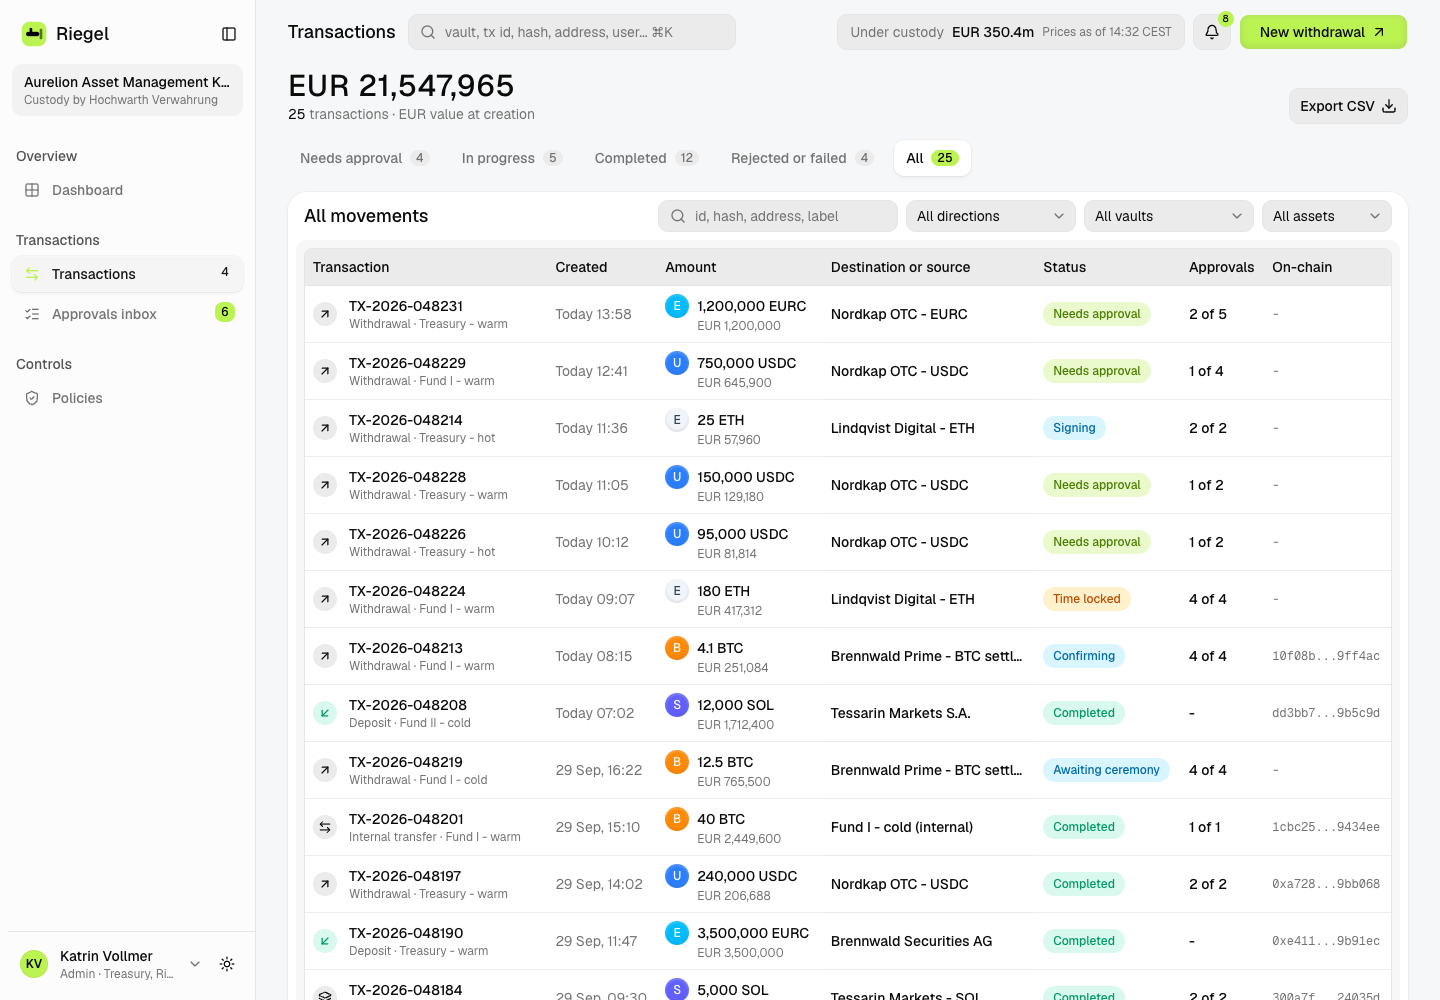This screenshot has width=1440, height=1000.
Task: Open the All vaults dropdown
Action: pos(1168,216)
